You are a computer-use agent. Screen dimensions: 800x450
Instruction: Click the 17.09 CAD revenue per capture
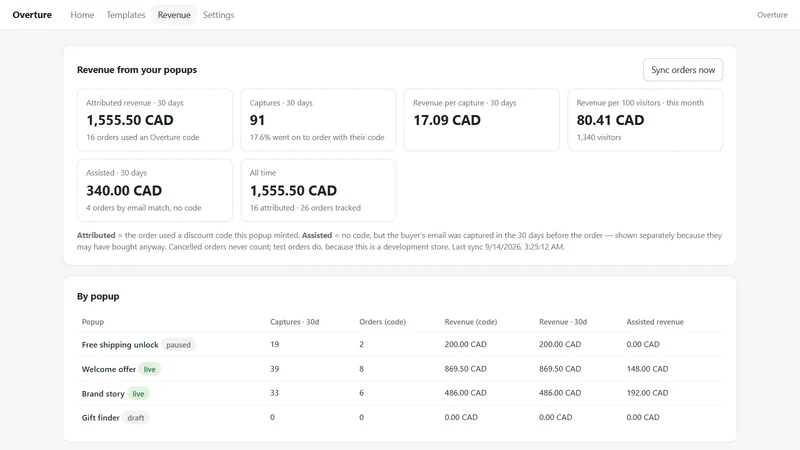point(446,120)
